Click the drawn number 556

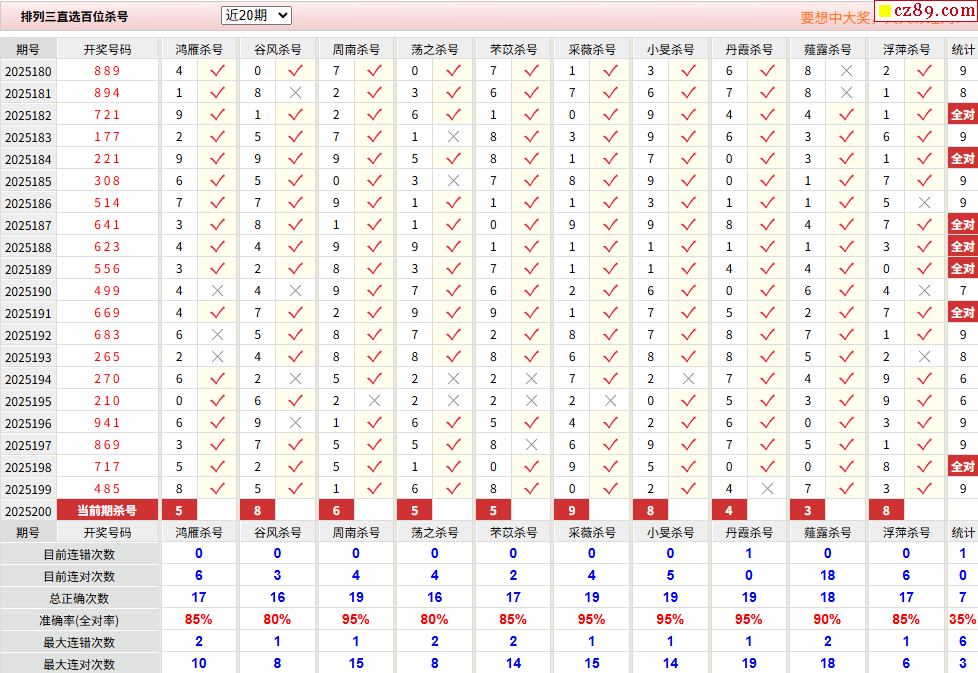pos(107,269)
